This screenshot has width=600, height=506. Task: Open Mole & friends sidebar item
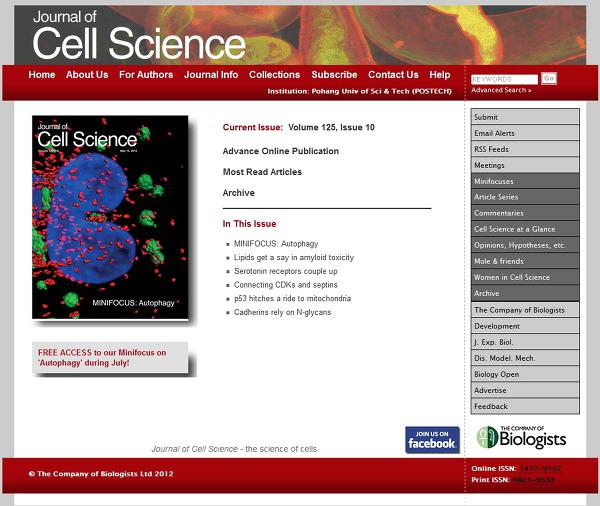(x=525, y=261)
